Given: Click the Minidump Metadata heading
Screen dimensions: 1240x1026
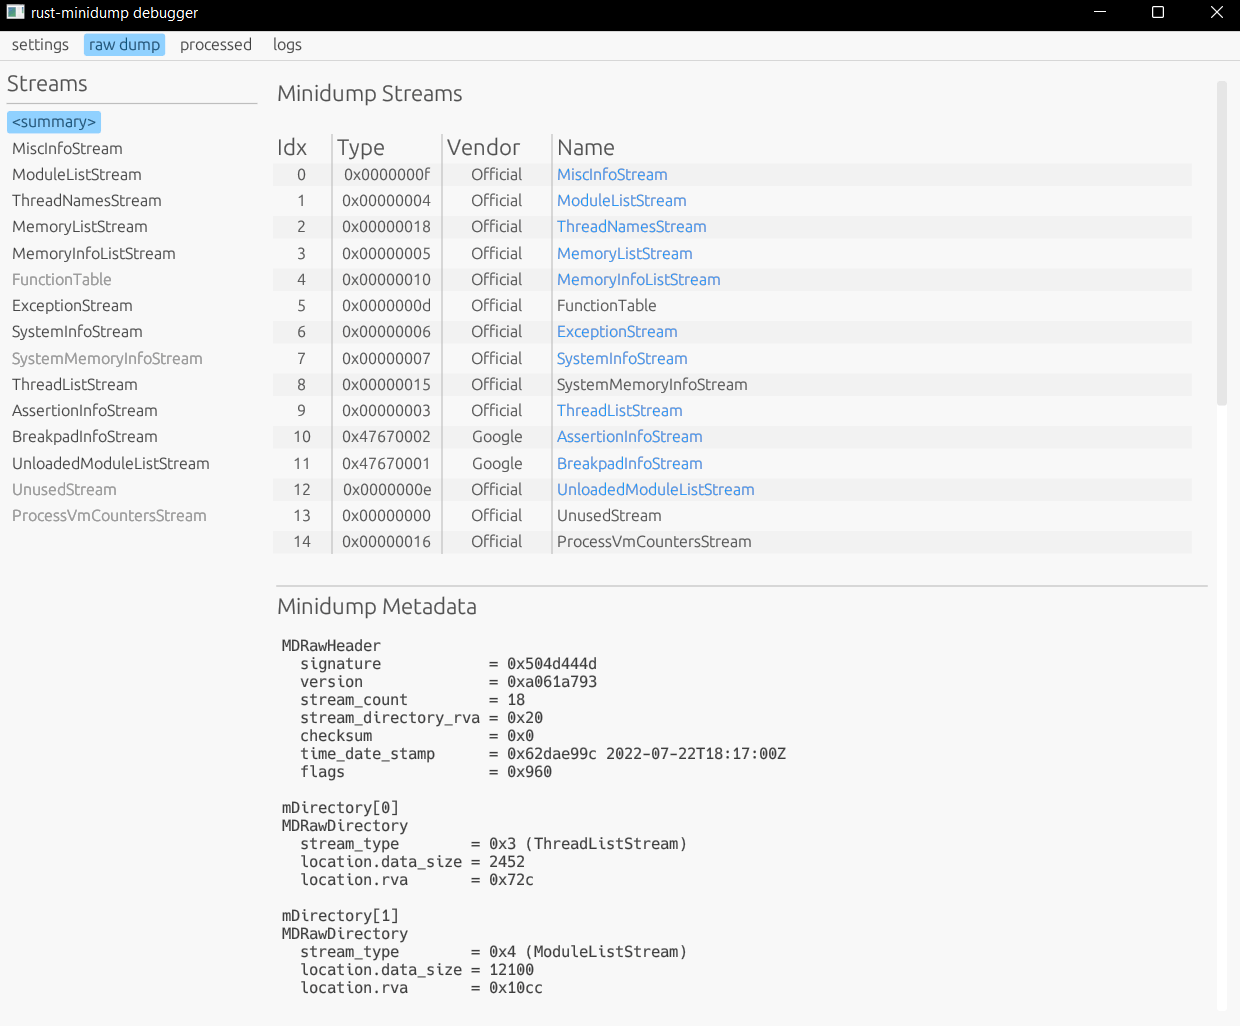Looking at the screenshot, I should tap(377, 606).
